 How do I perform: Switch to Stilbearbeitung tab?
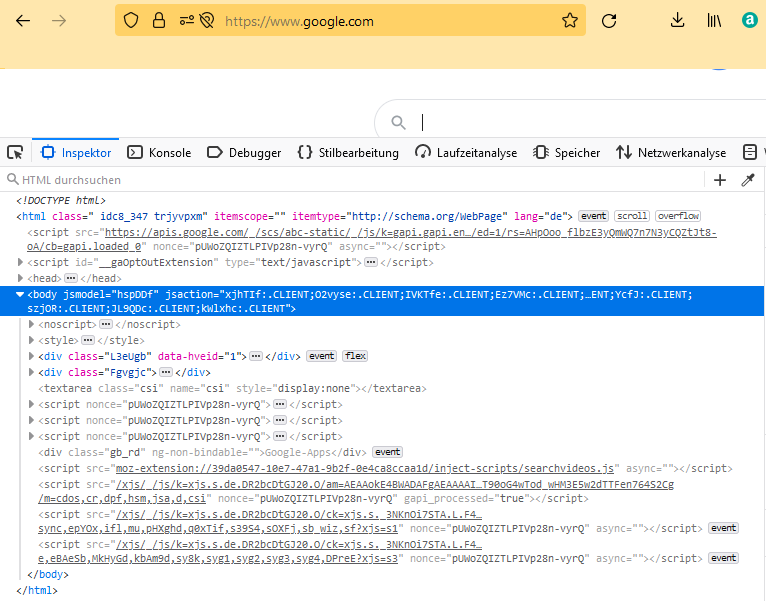click(348, 152)
